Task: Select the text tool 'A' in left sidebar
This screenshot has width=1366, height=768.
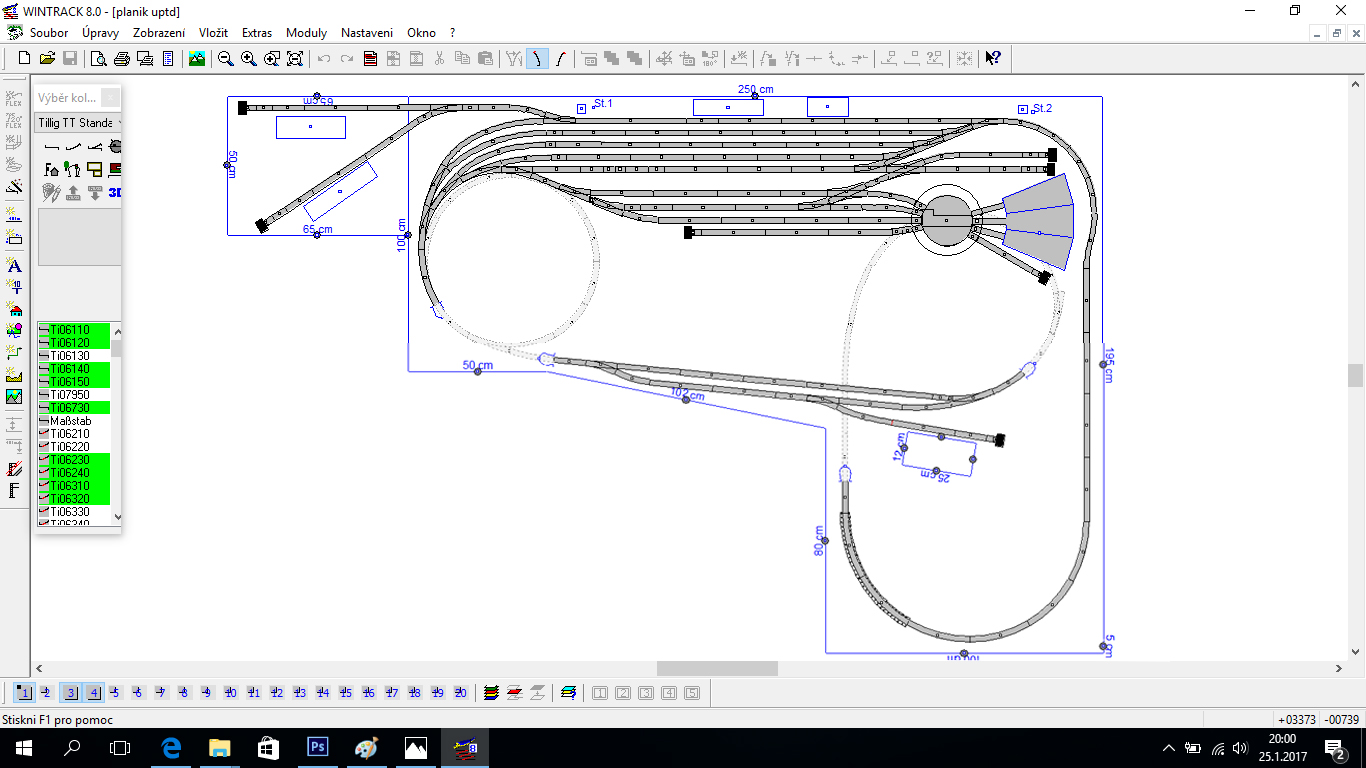Action: tap(14, 265)
